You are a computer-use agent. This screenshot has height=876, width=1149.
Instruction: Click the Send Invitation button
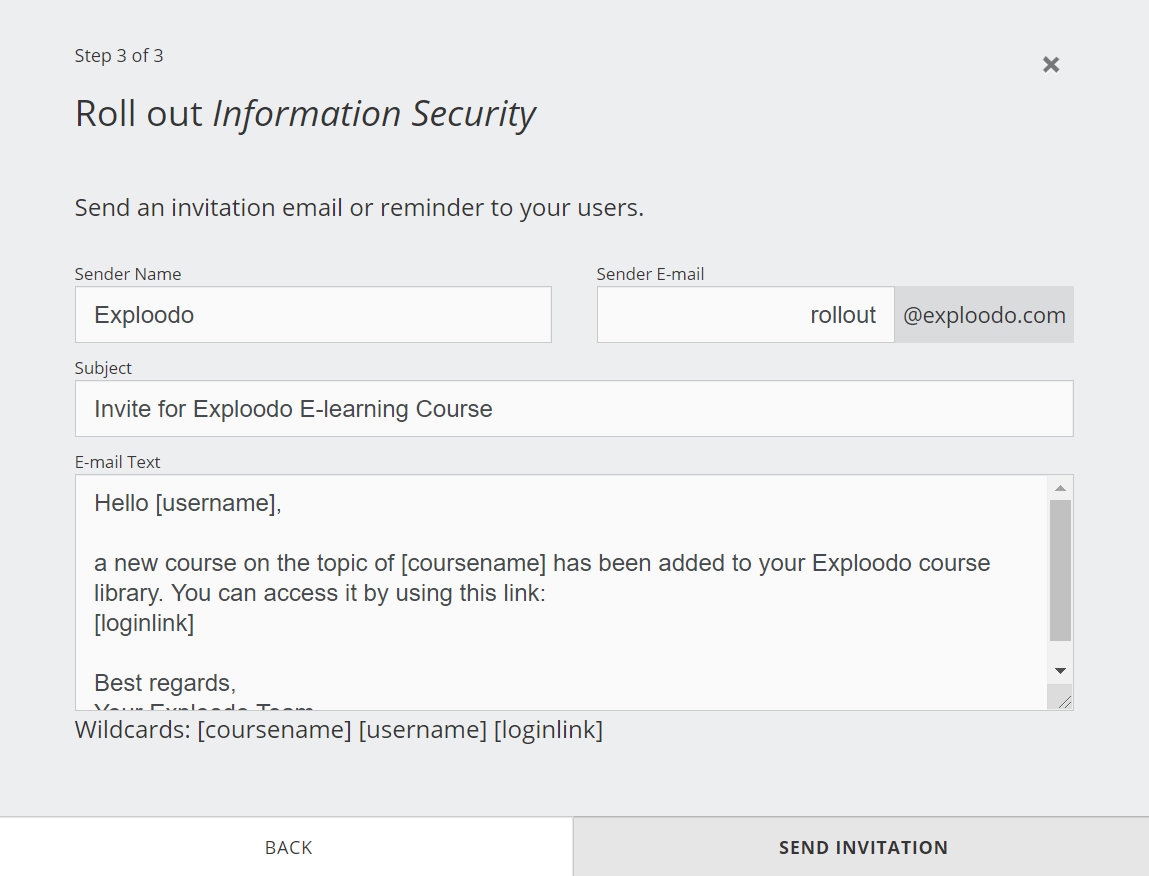[x=862, y=847]
